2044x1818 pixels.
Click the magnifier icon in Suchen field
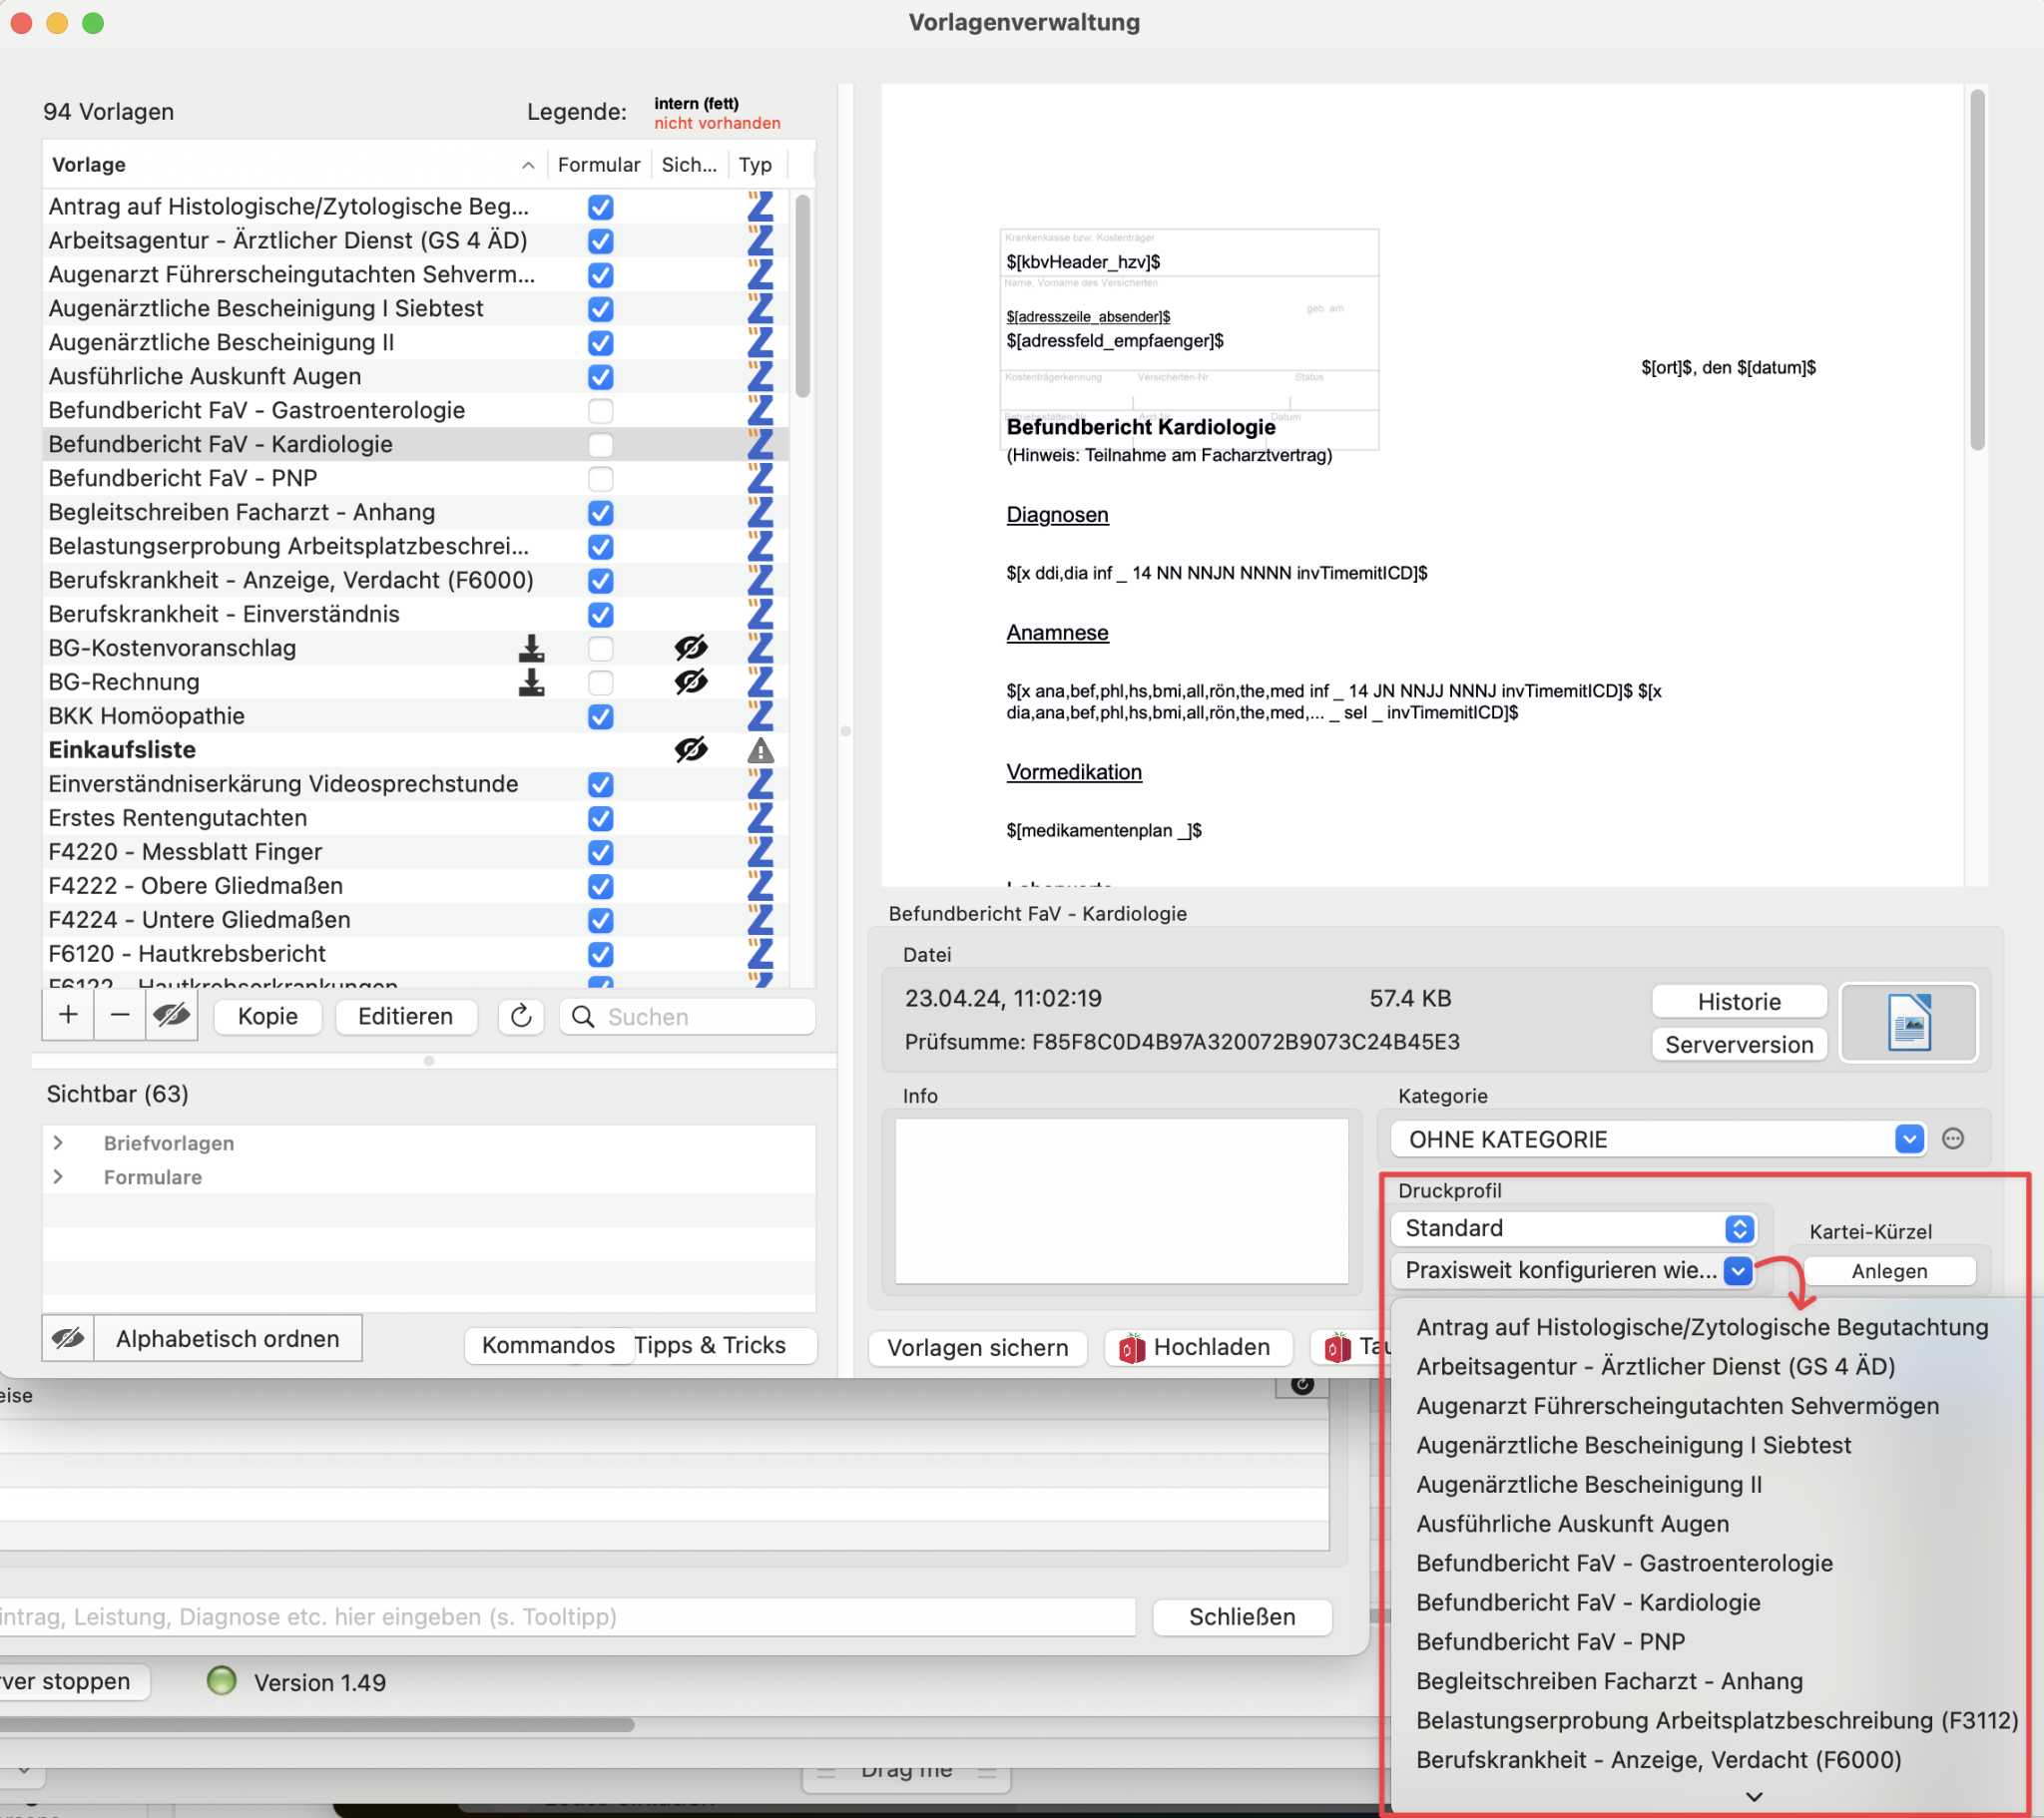[583, 1017]
